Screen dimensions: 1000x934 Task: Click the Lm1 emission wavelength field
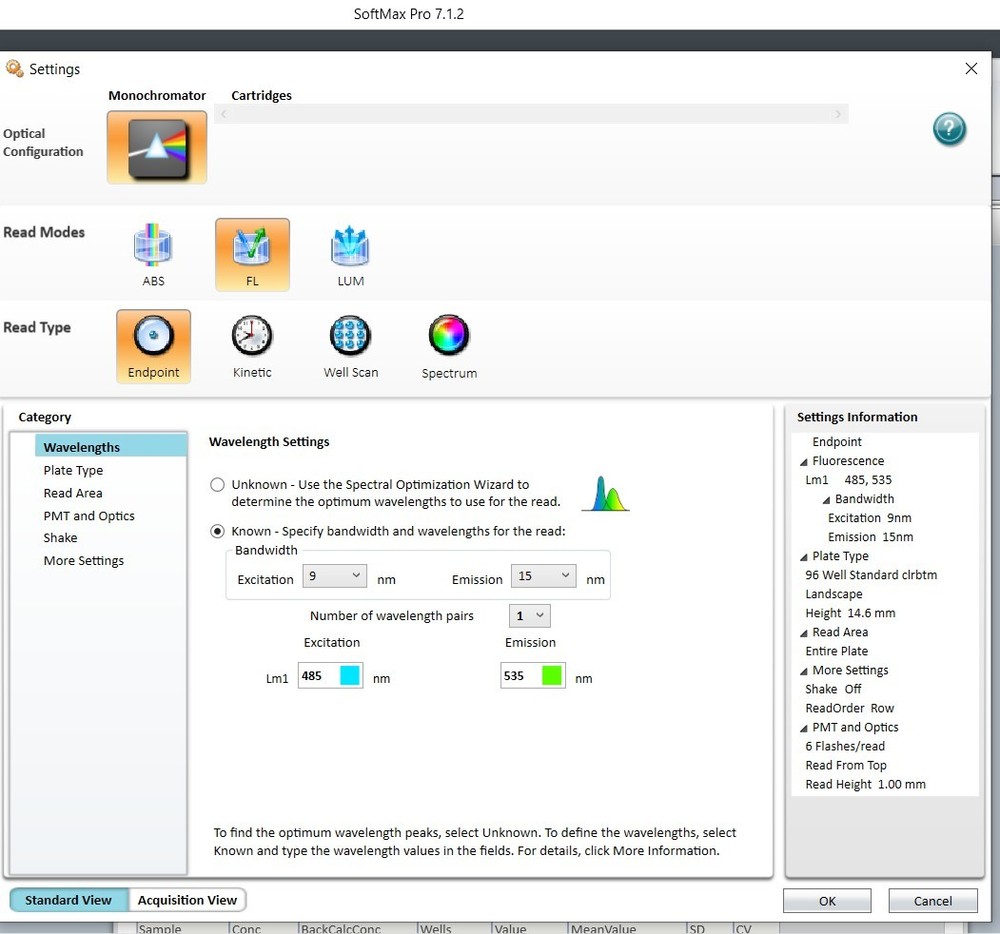coord(533,676)
